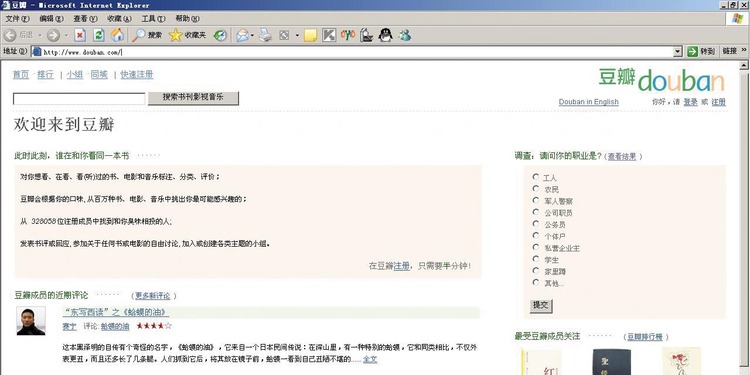Click the yellow note toolbar icon
This screenshot has height=375, width=750.
click(310, 35)
